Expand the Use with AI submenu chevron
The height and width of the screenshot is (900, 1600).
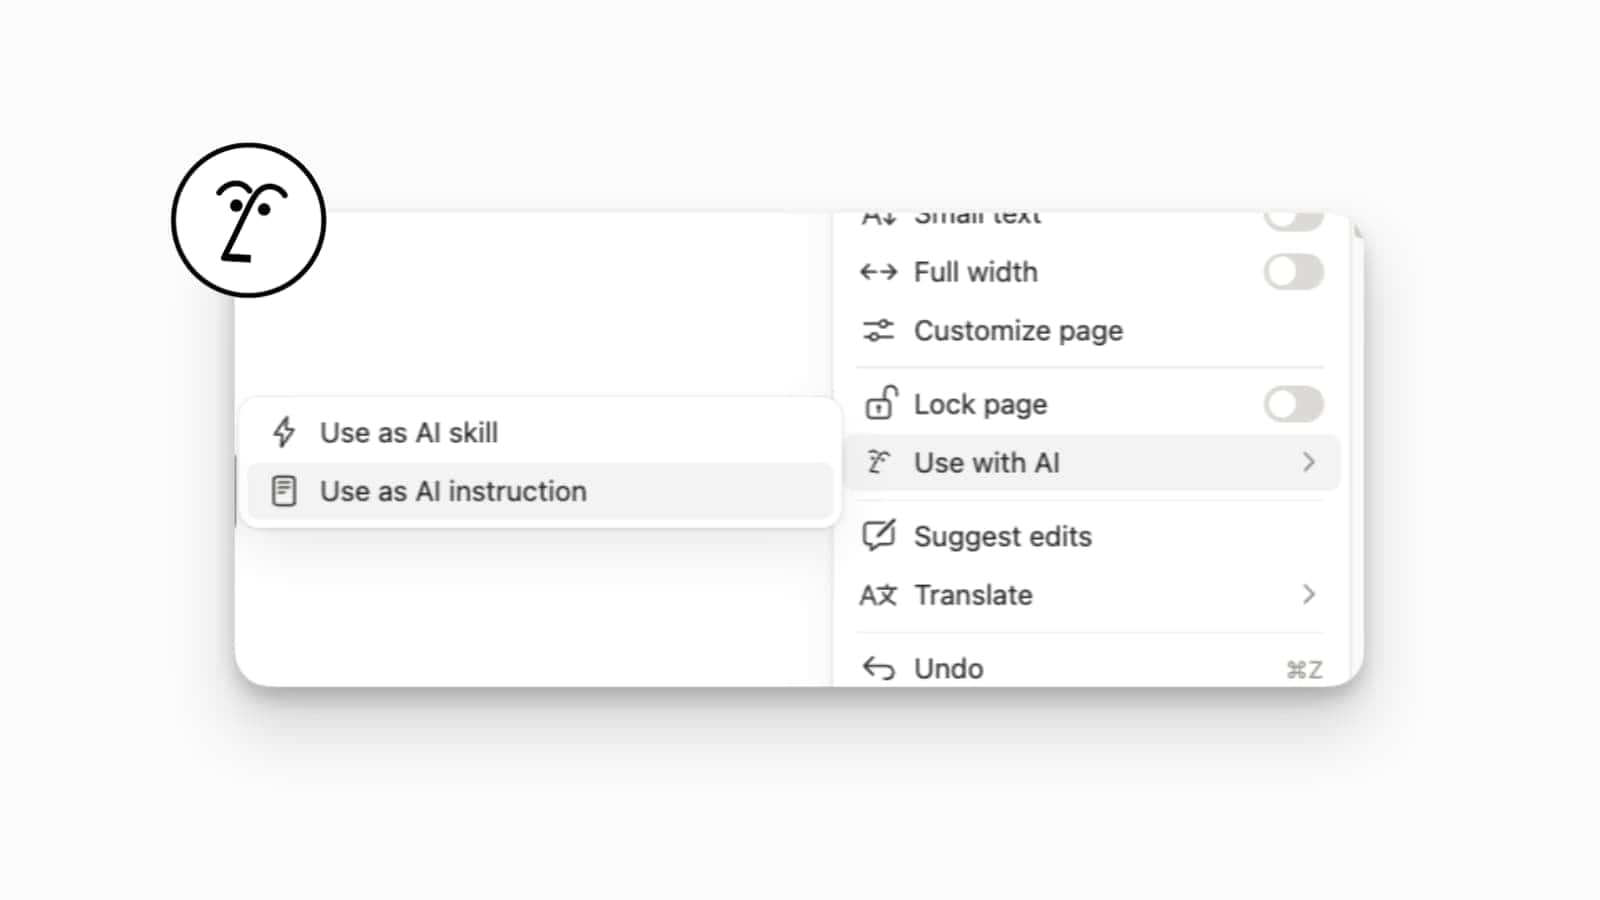click(x=1308, y=462)
